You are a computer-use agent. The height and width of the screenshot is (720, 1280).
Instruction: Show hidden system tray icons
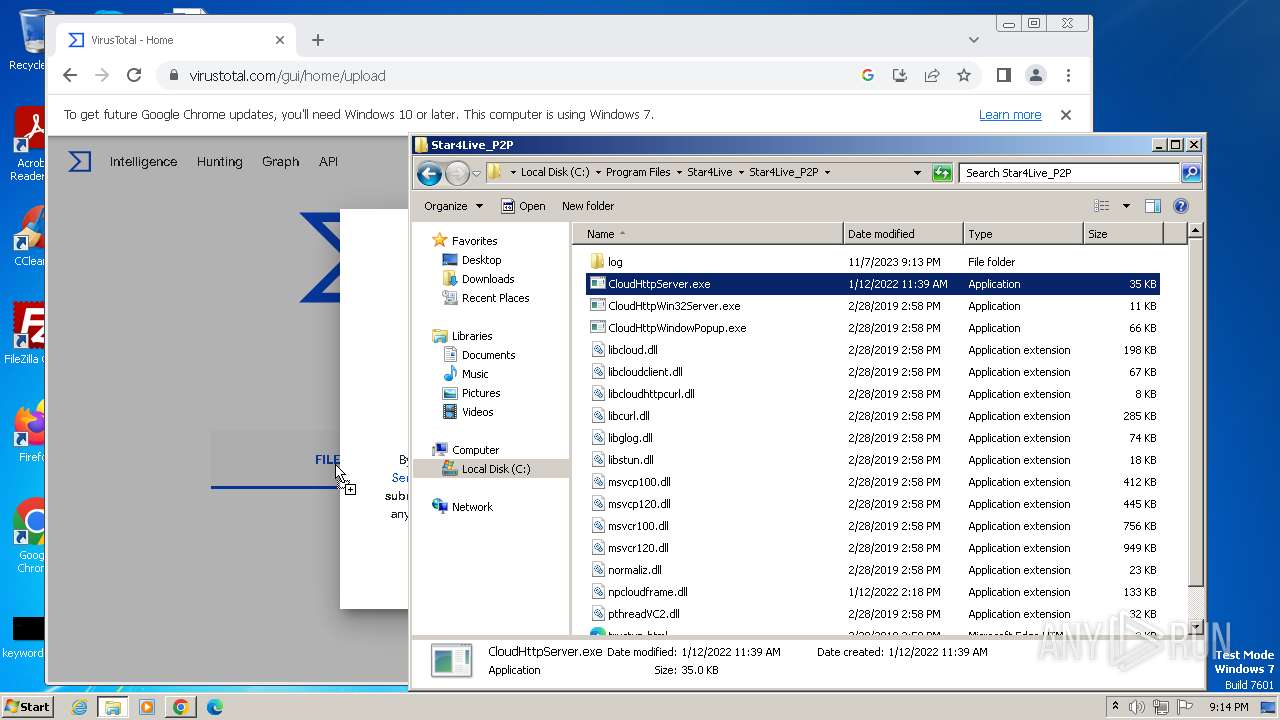point(1115,707)
